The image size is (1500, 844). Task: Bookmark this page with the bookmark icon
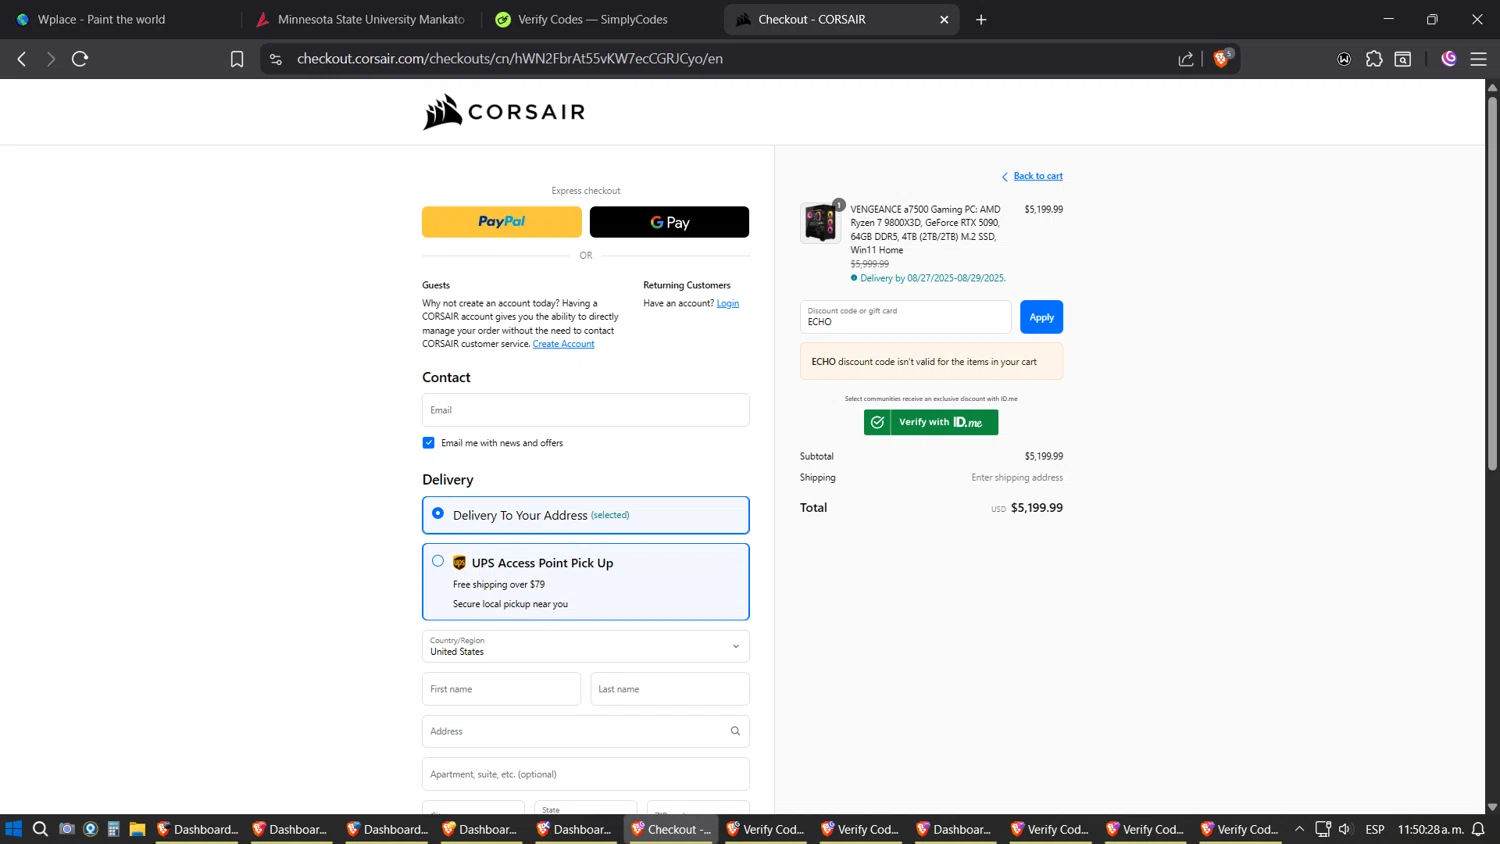[237, 59]
